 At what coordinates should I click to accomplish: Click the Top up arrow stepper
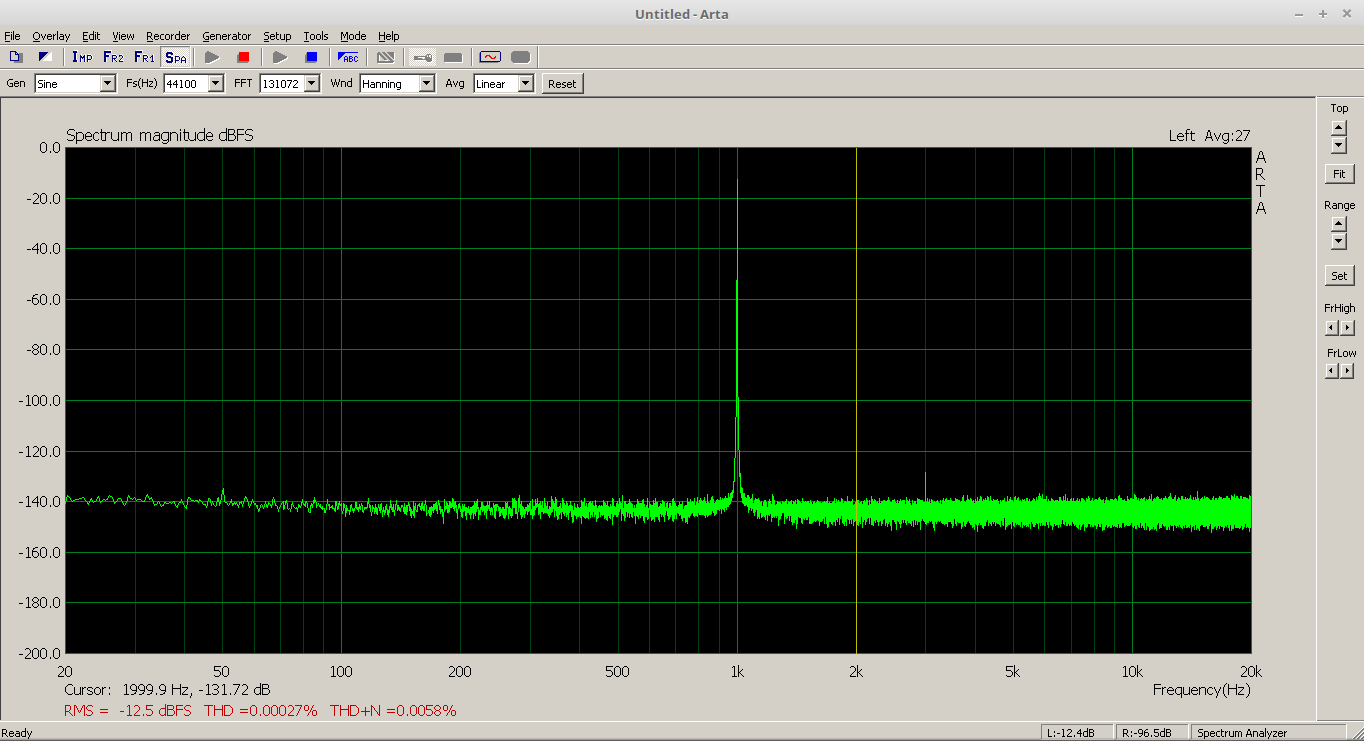coord(1339,127)
